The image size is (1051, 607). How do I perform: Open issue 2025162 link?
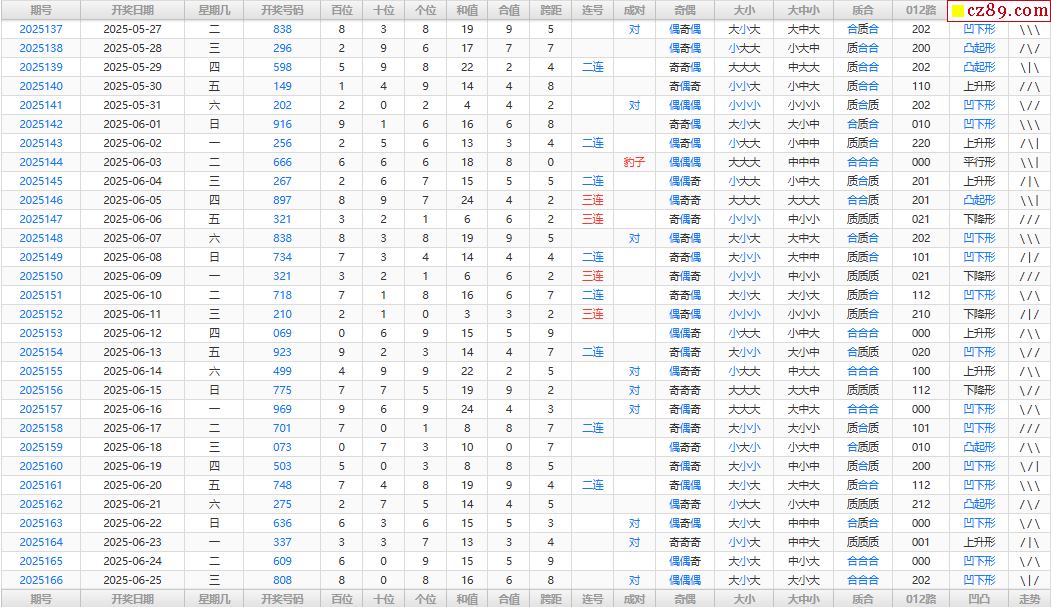(x=41, y=504)
